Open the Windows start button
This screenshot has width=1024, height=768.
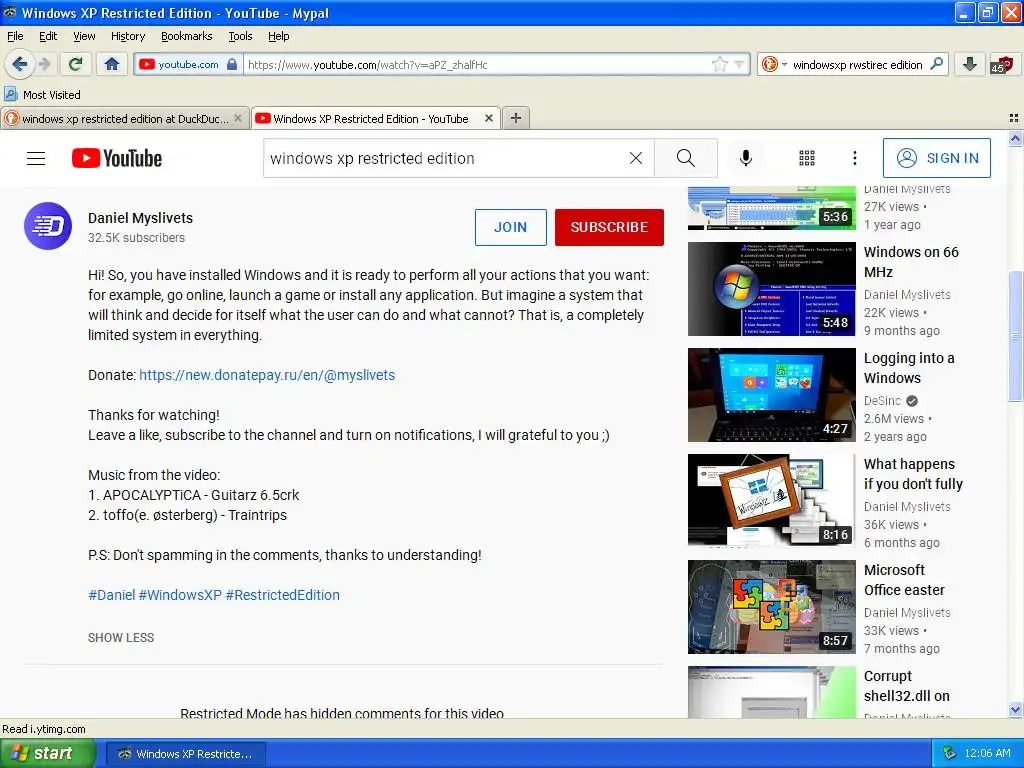click(48, 753)
